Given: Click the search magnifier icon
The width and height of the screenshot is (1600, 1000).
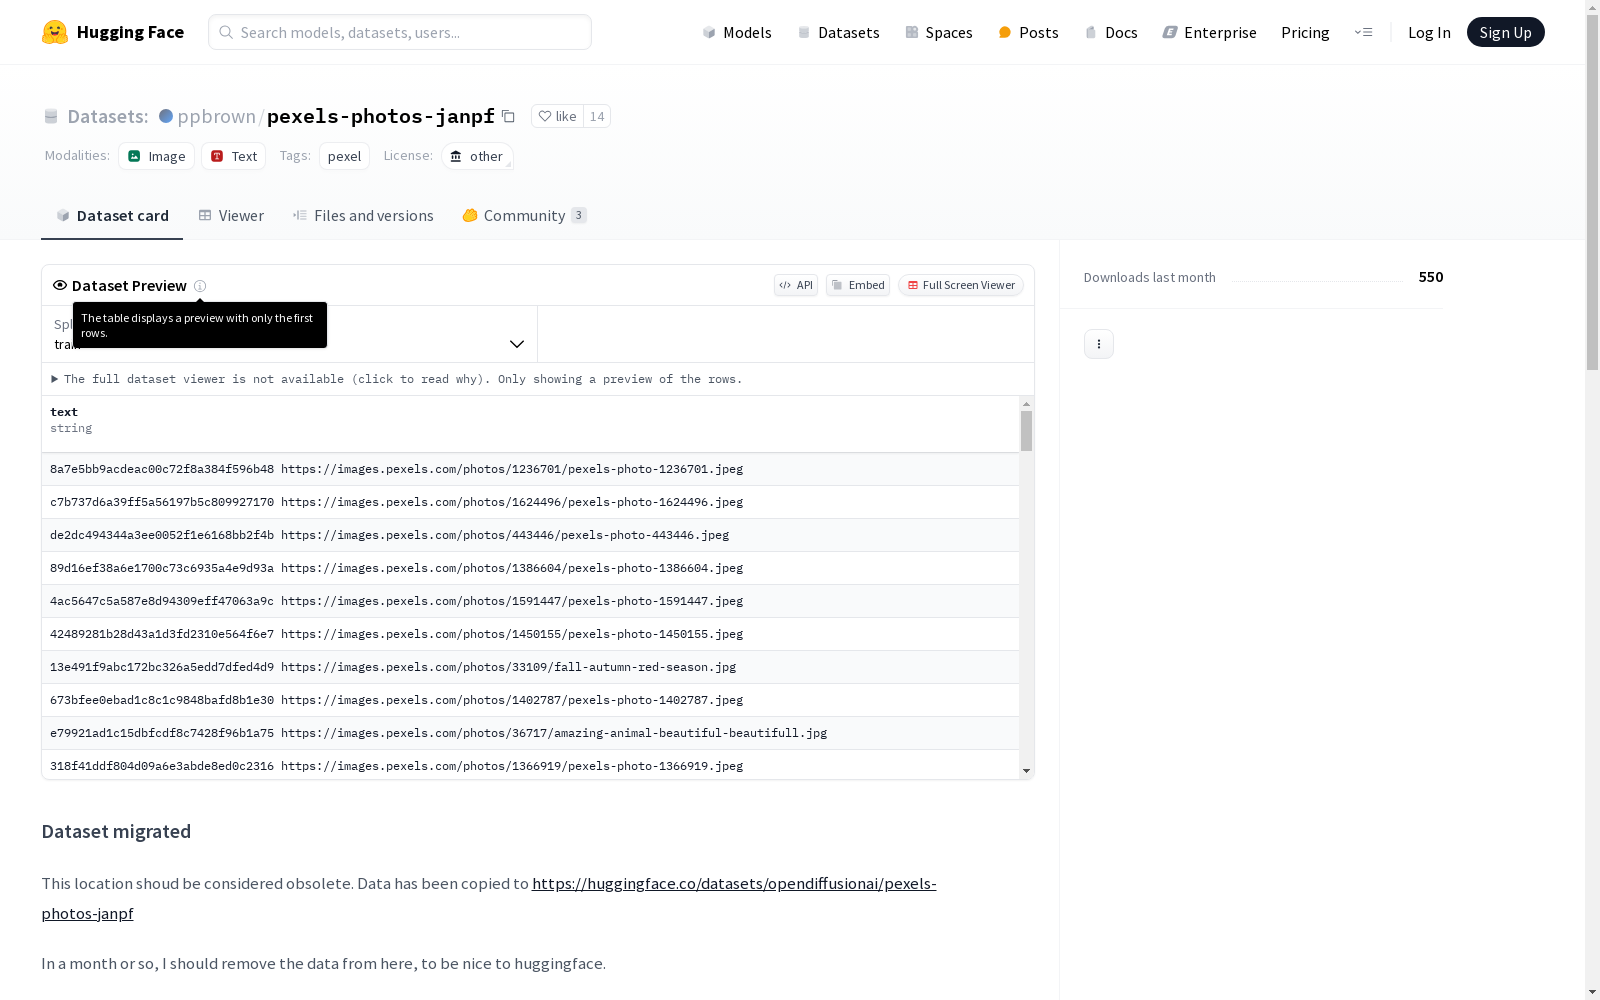Looking at the screenshot, I should click(226, 32).
